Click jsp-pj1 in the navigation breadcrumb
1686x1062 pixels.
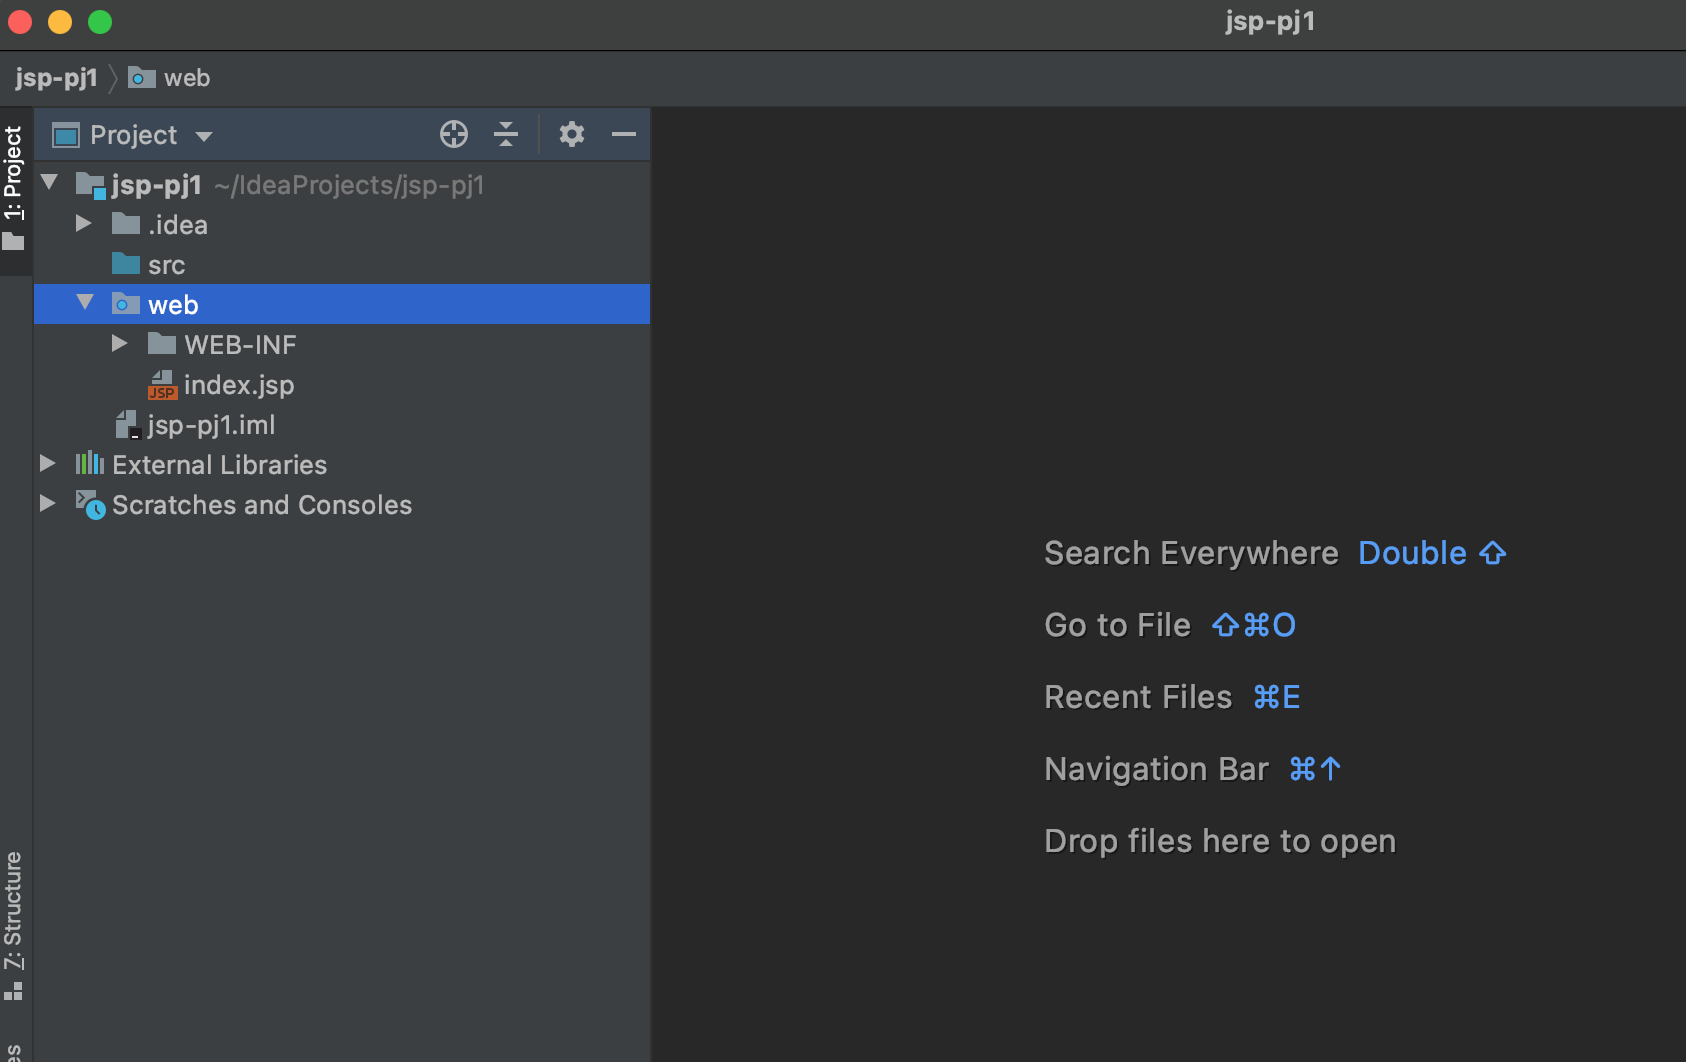tap(56, 78)
